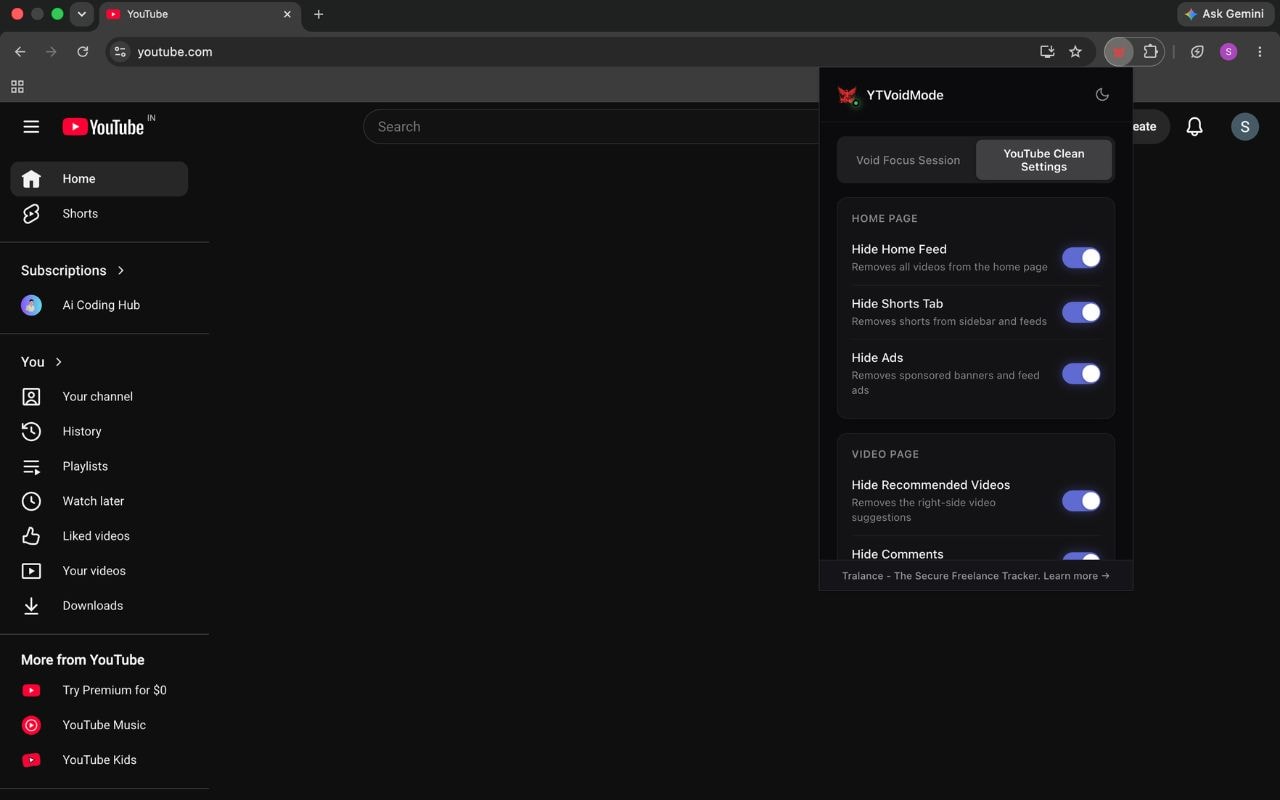Toggle Hide Recommended Videos switch
The image size is (1280, 800).
coord(1081,501)
